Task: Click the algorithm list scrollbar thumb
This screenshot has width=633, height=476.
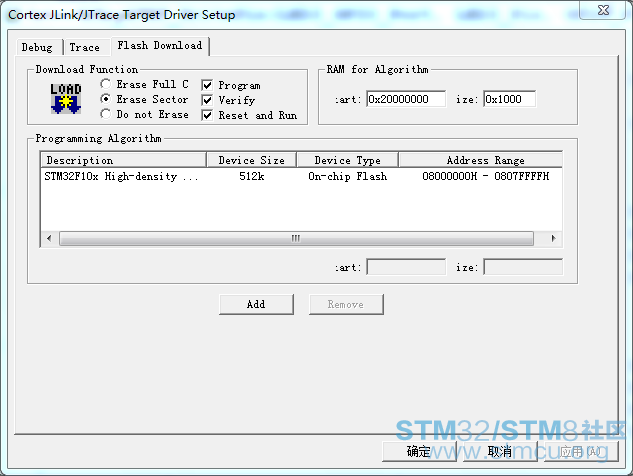Action: pos(296,238)
